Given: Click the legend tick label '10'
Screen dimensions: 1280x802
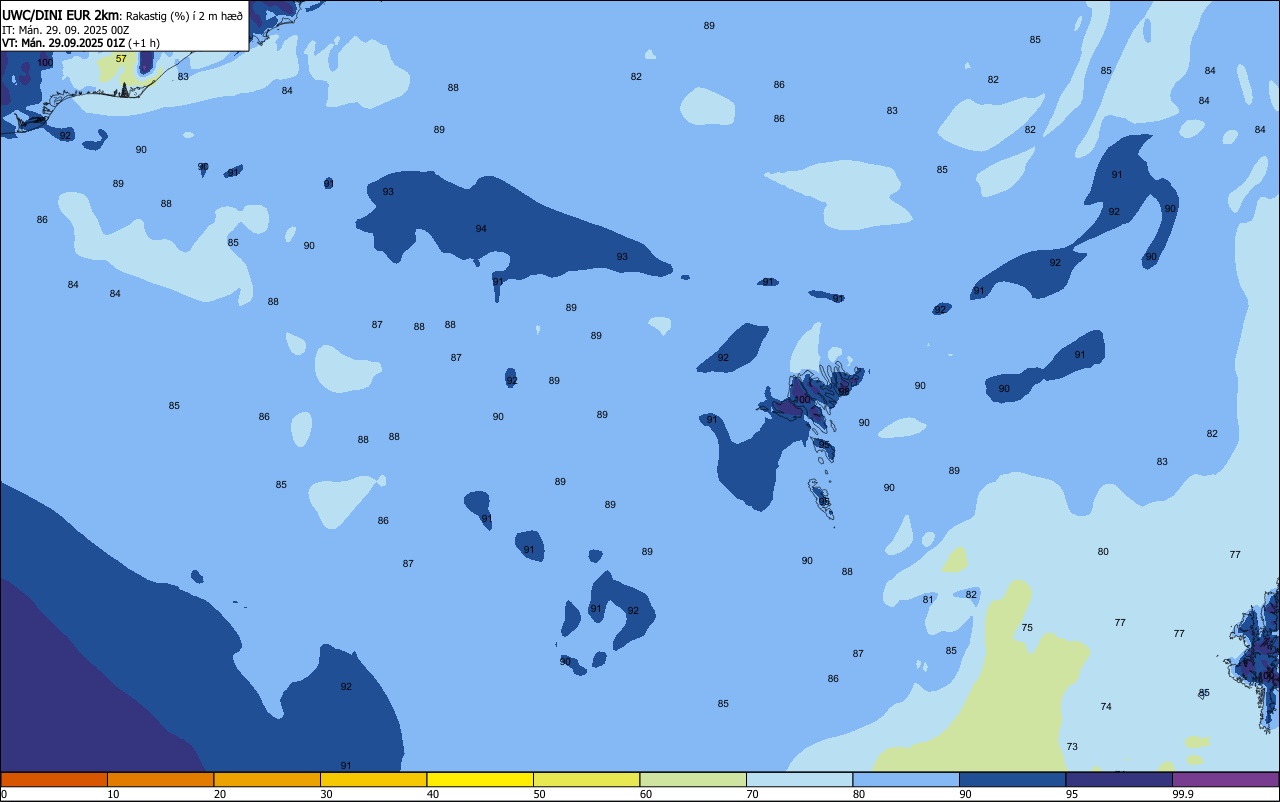Looking at the screenshot, I should point(114,794).
